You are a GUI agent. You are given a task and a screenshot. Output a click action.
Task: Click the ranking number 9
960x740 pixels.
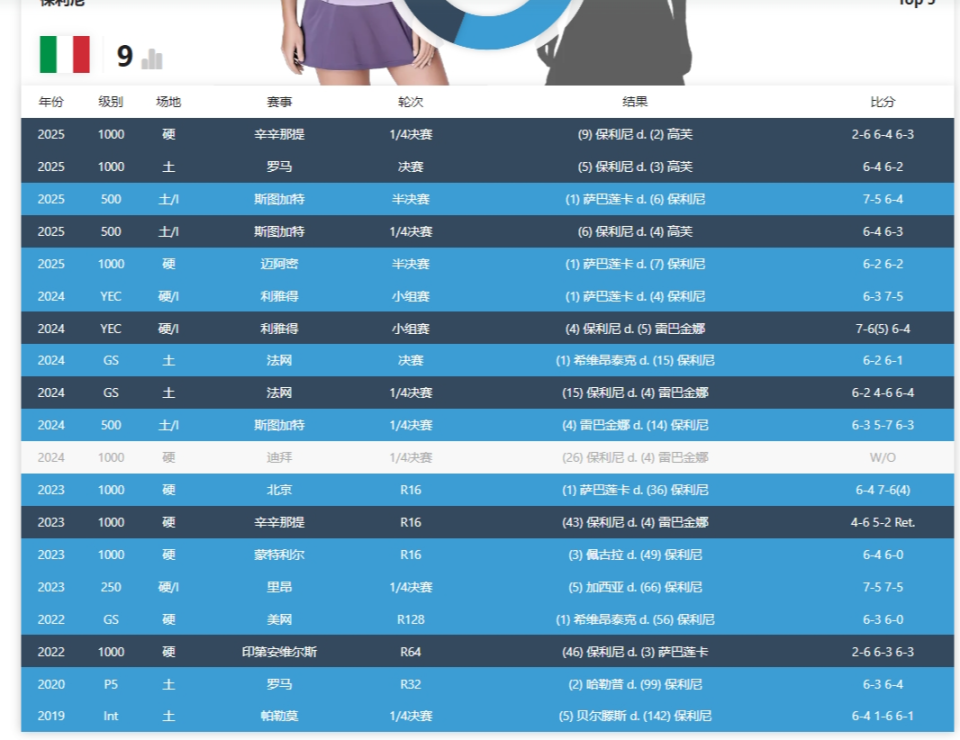(x=124, y=57)
